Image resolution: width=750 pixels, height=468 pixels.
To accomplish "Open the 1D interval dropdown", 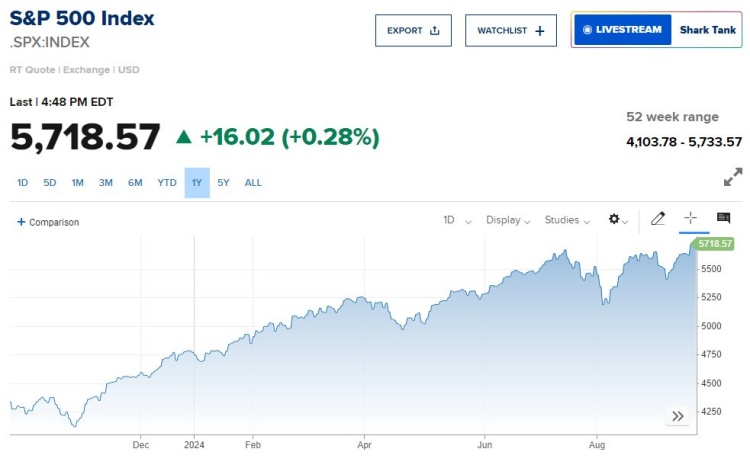I will click(x=456, y=220).
